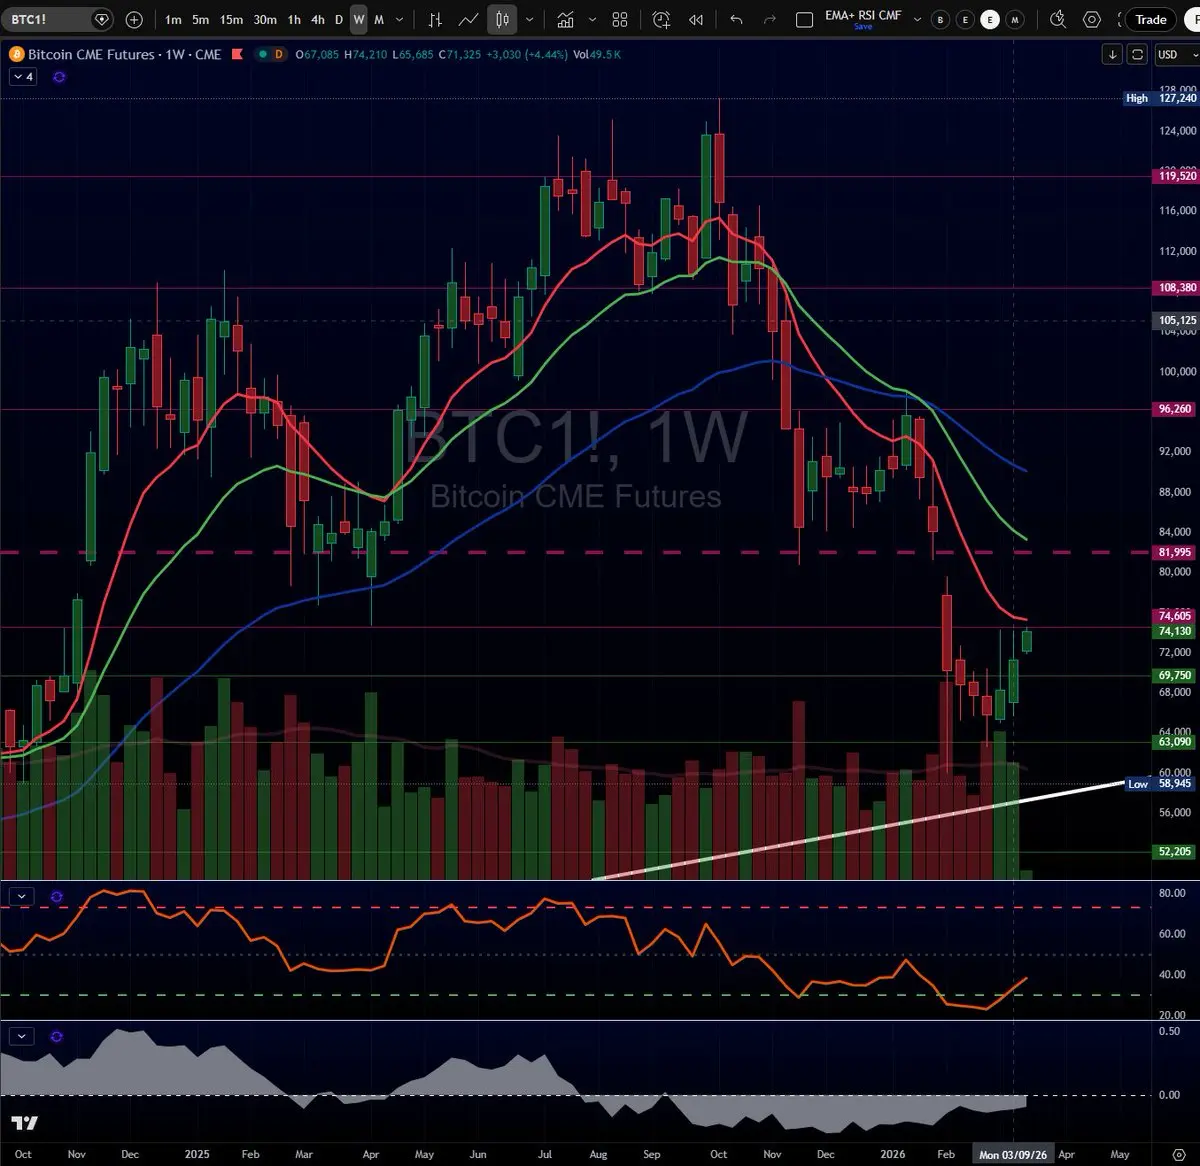Screen dimensions: 1200x1166
Task: Switch to the D daily timeframe
Action: [339, 19]
